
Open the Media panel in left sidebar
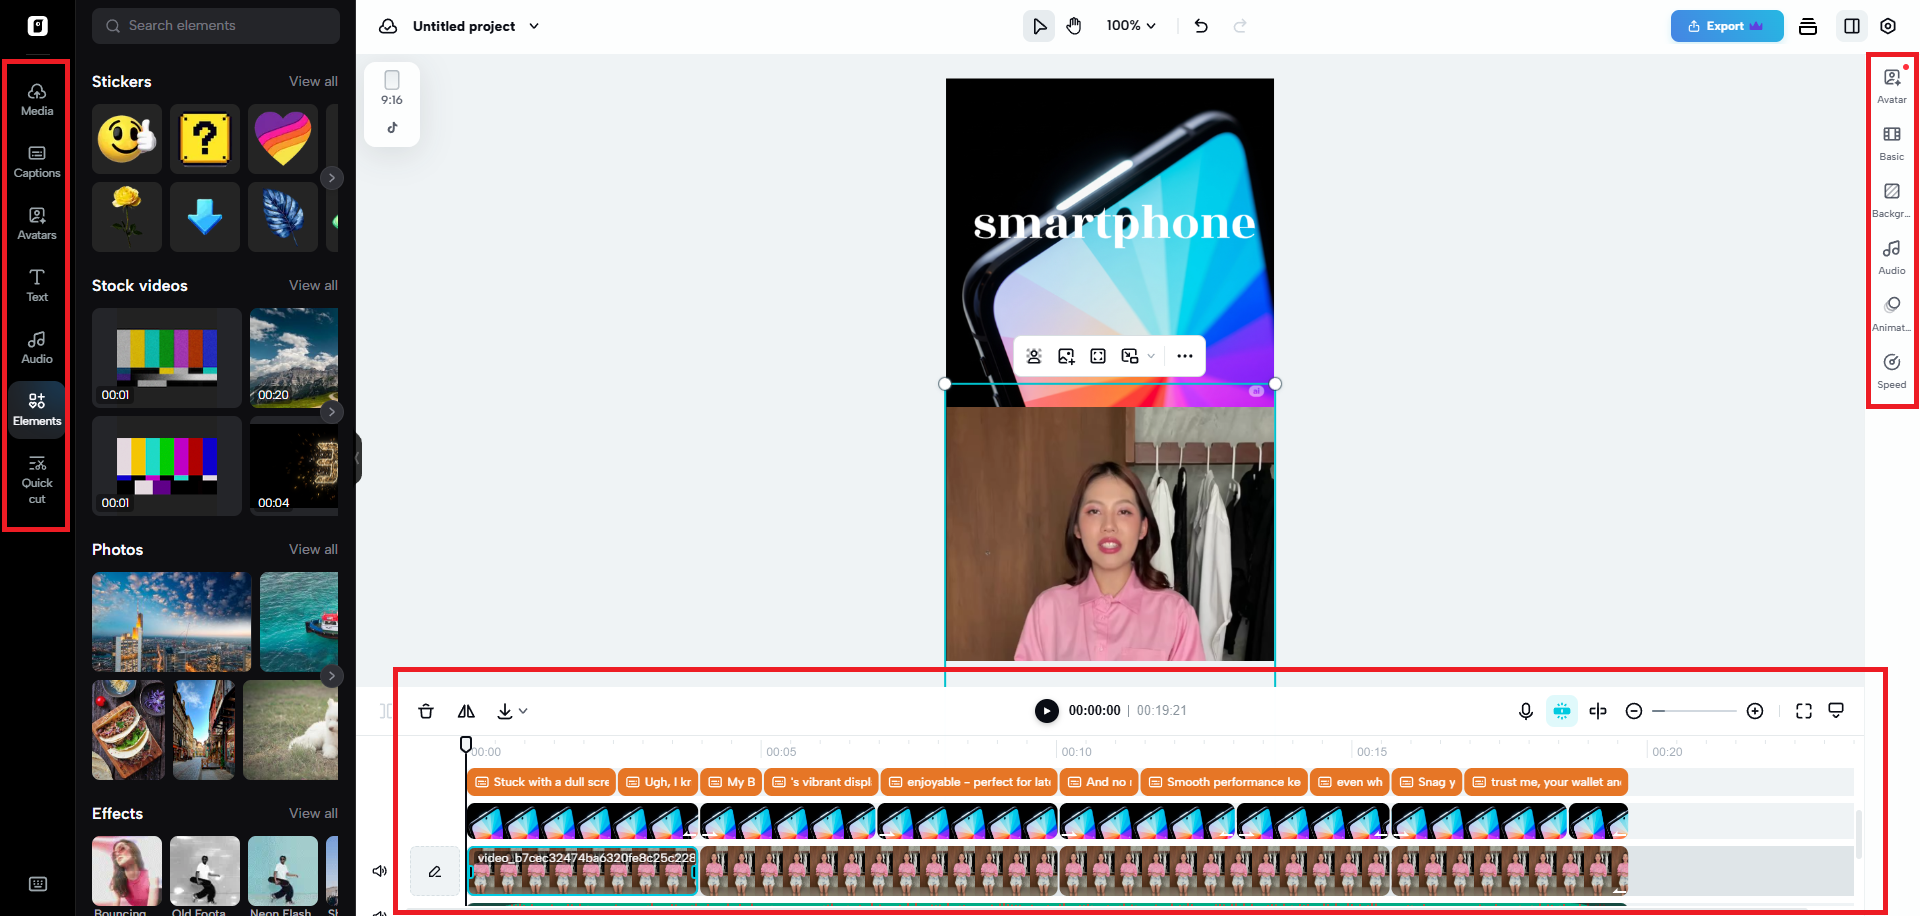pyautogui.click(x=36, y=97)
